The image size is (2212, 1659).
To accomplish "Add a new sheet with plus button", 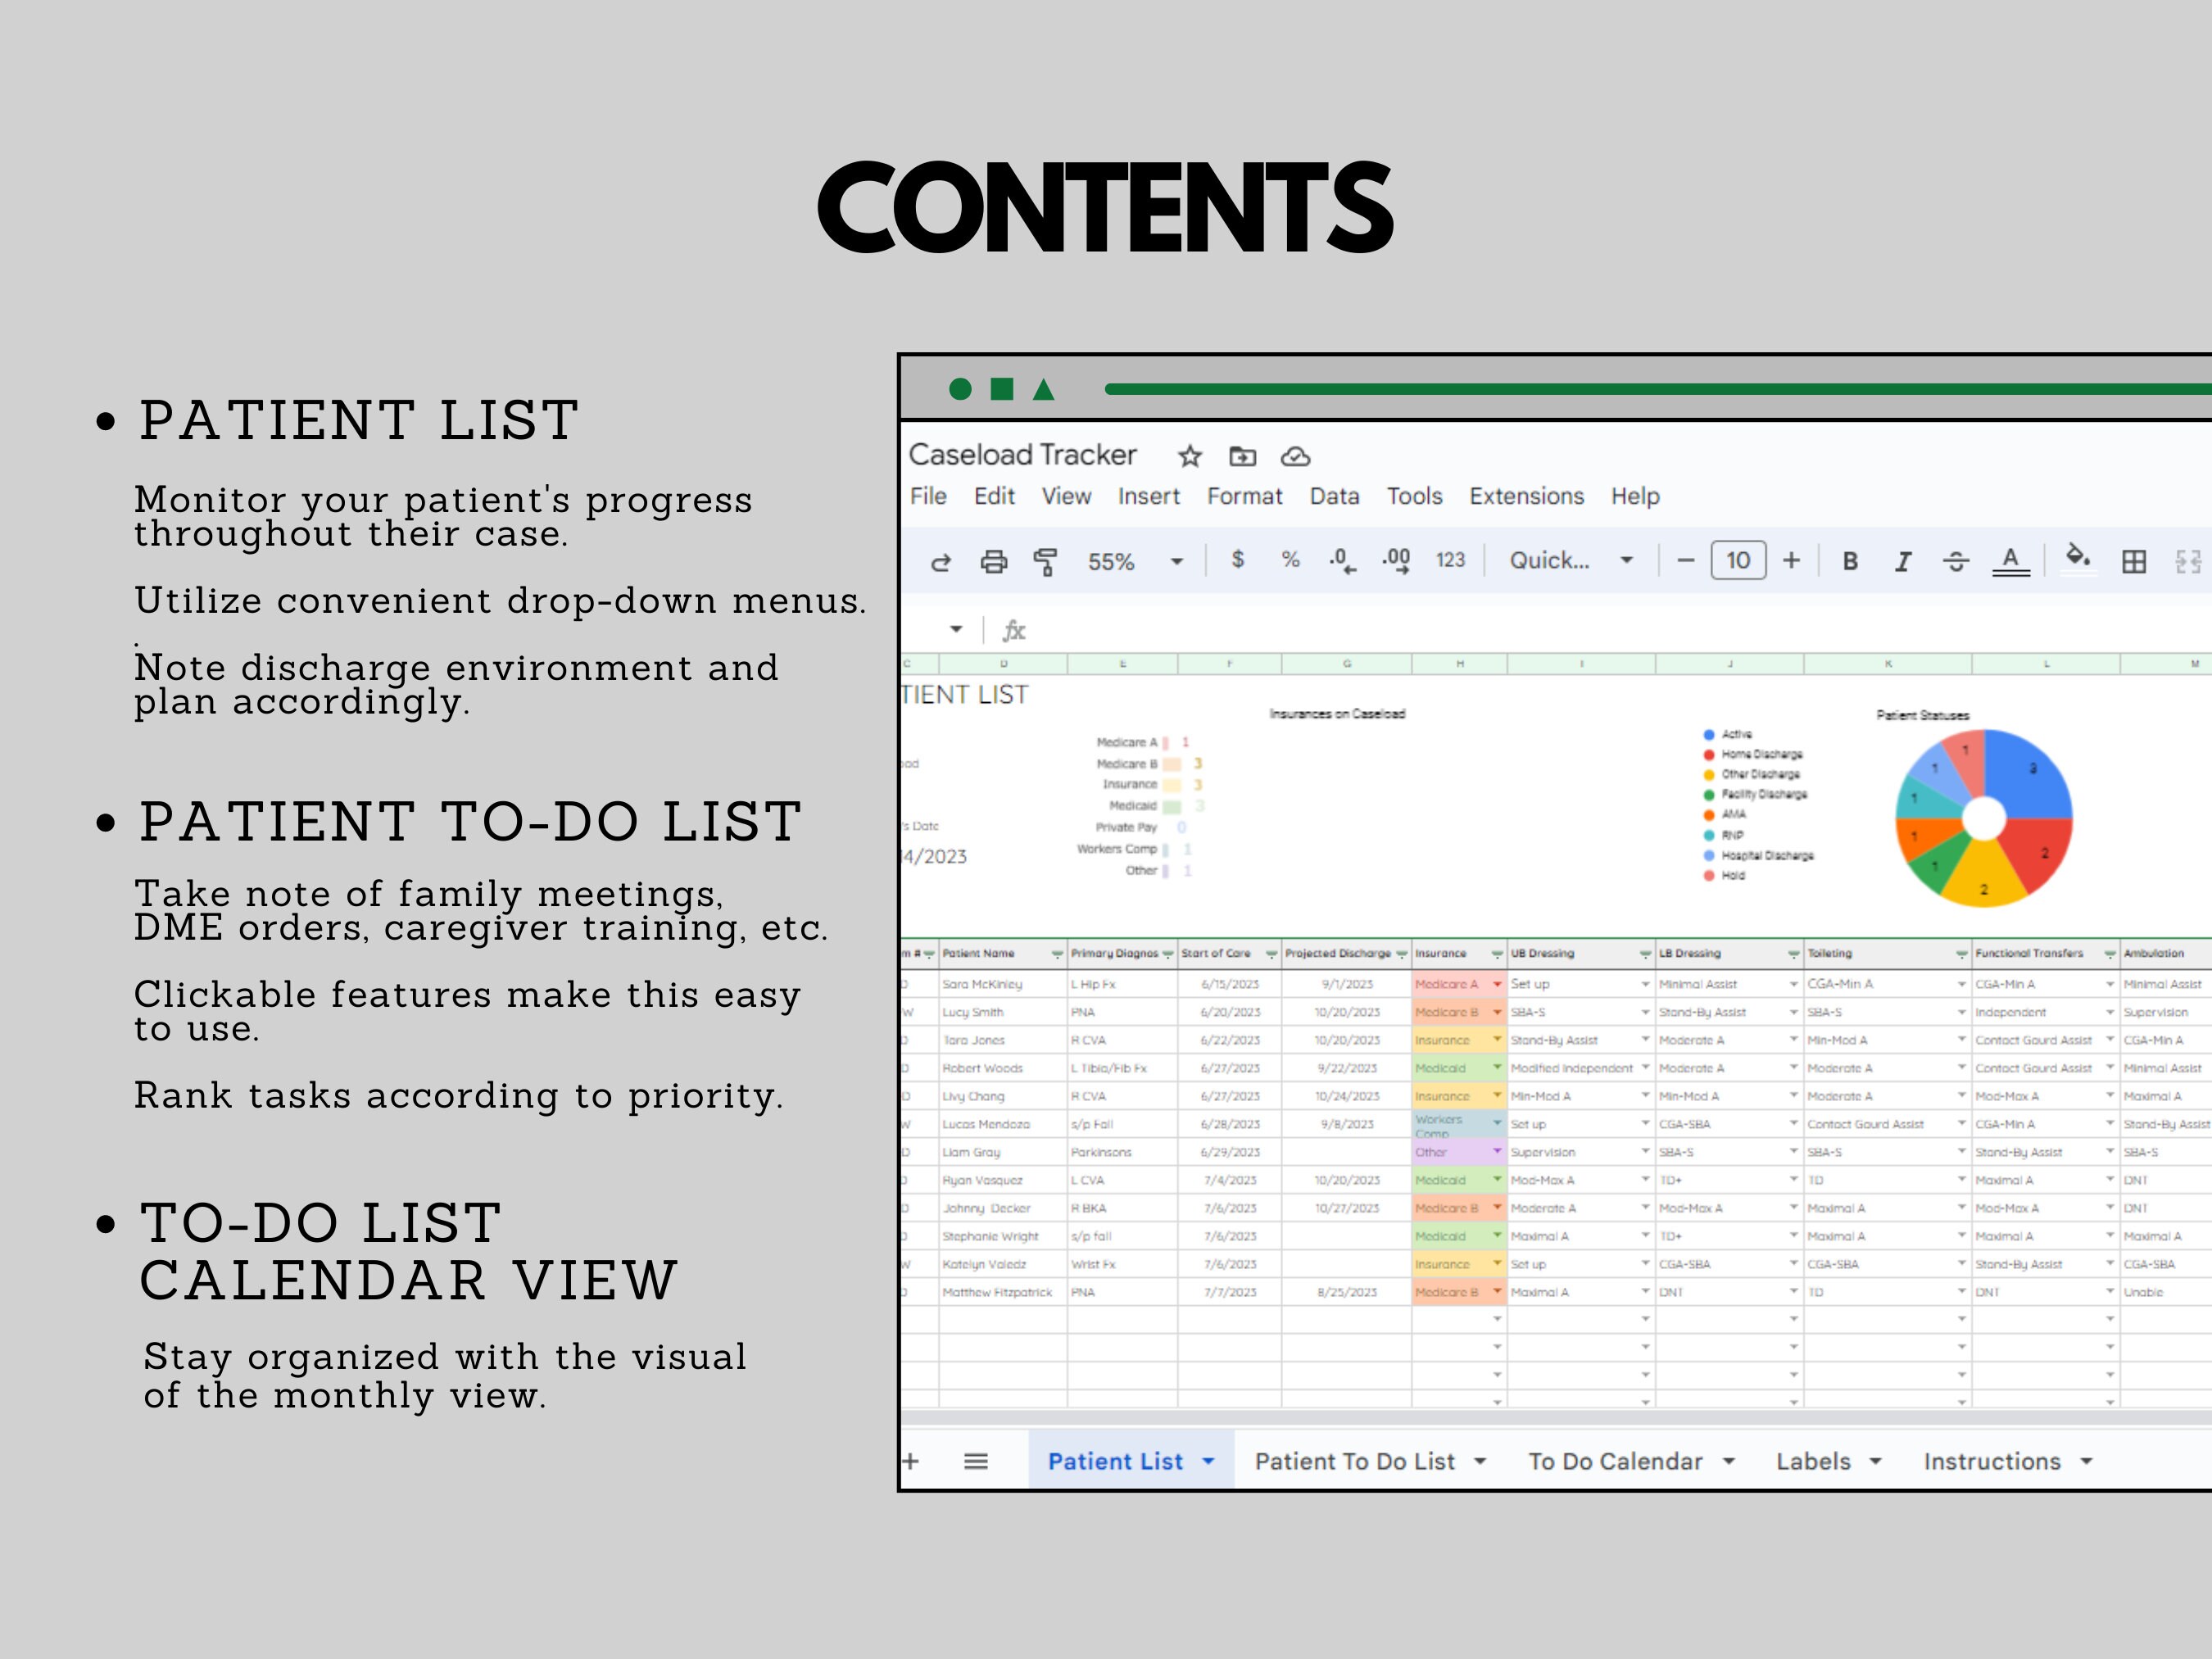I will (911, 1461).
